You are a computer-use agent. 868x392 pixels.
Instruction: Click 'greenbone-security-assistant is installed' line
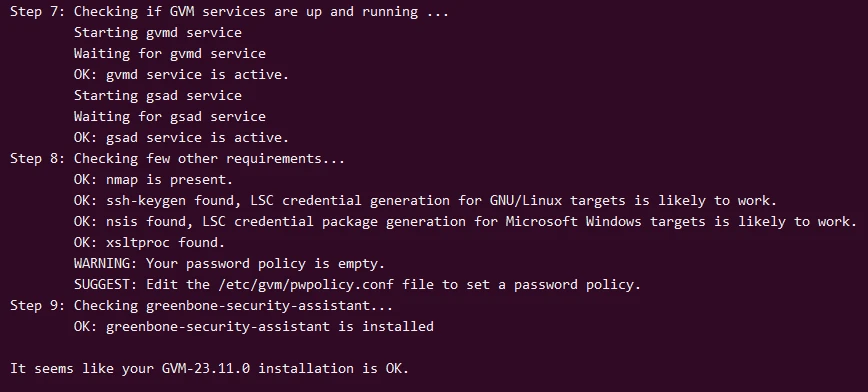click(x=254, y=327)
